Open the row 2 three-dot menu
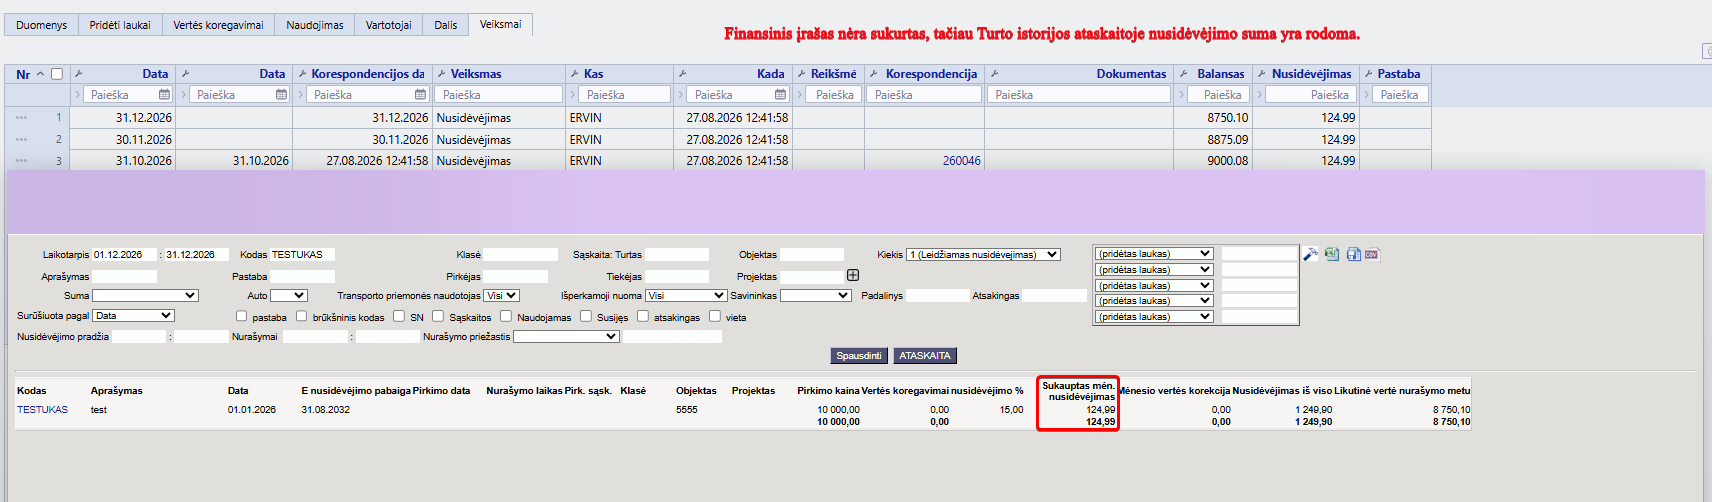Screen dimensions: 1712x502 coord(21,140)
